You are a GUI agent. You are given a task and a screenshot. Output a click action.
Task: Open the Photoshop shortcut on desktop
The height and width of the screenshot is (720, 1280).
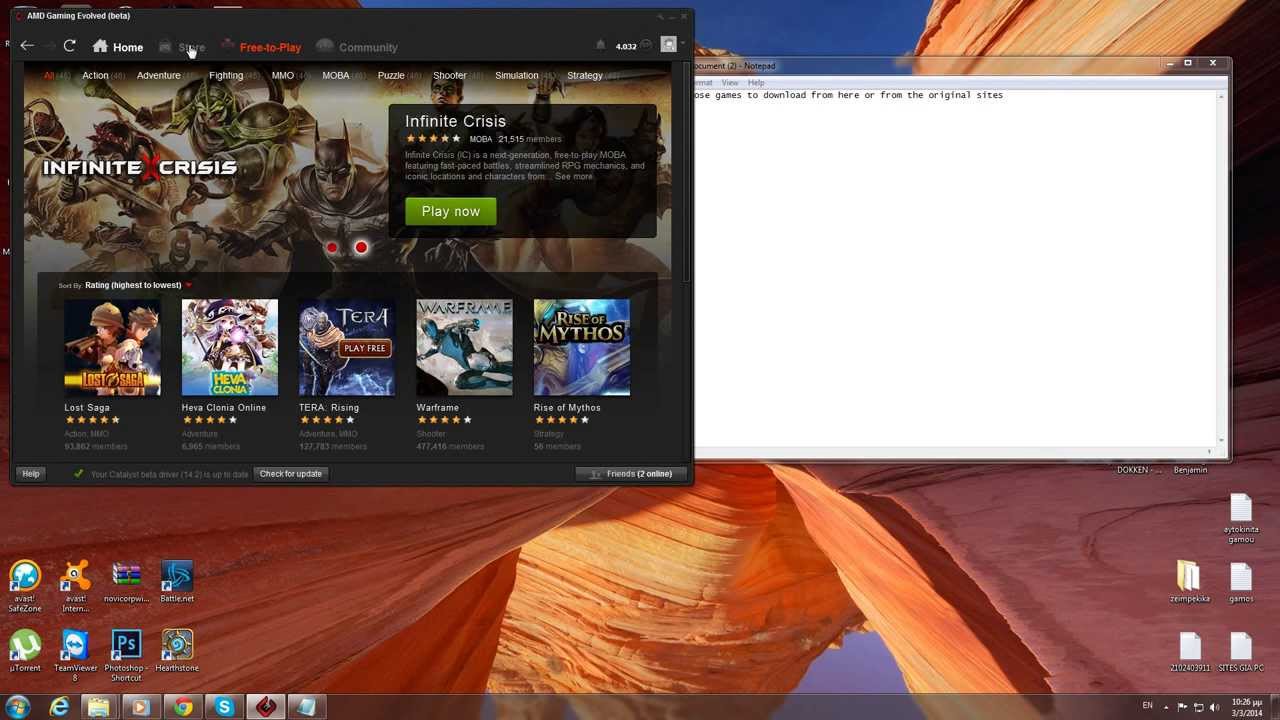pos(126,655)
